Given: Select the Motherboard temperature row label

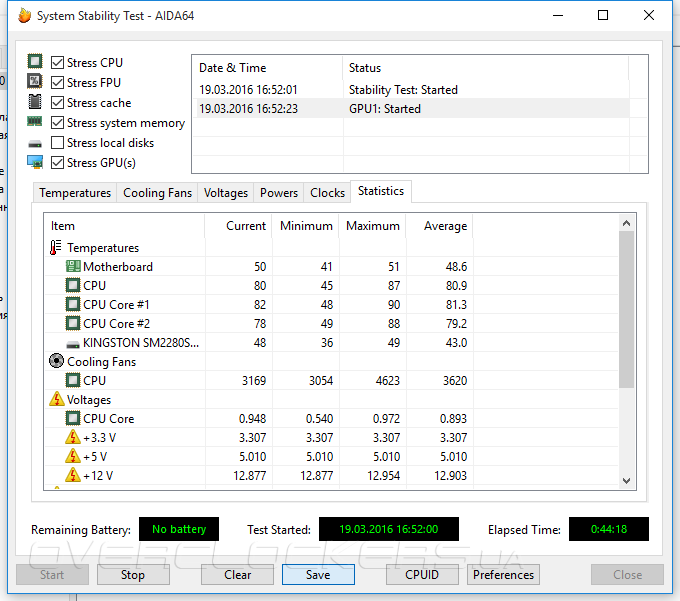Looking at the screenshot, I should coord(118,267).
